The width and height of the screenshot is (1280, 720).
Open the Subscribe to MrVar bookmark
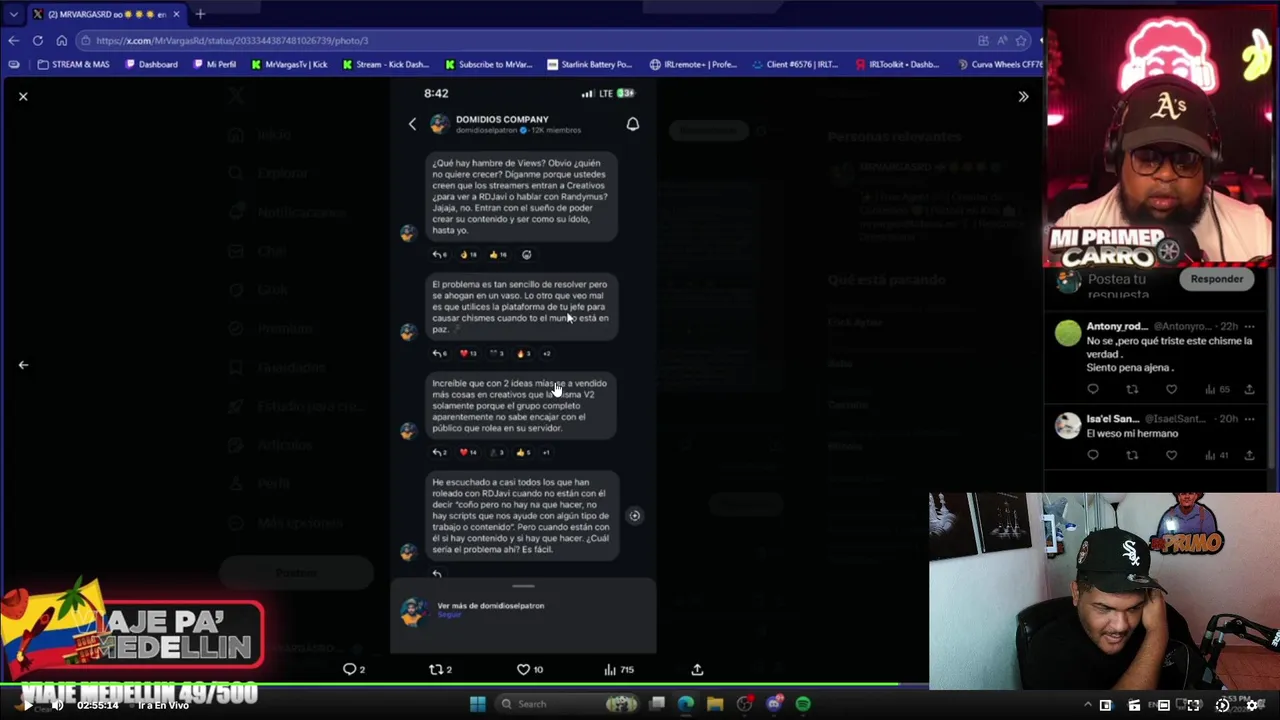pos(488,64)
